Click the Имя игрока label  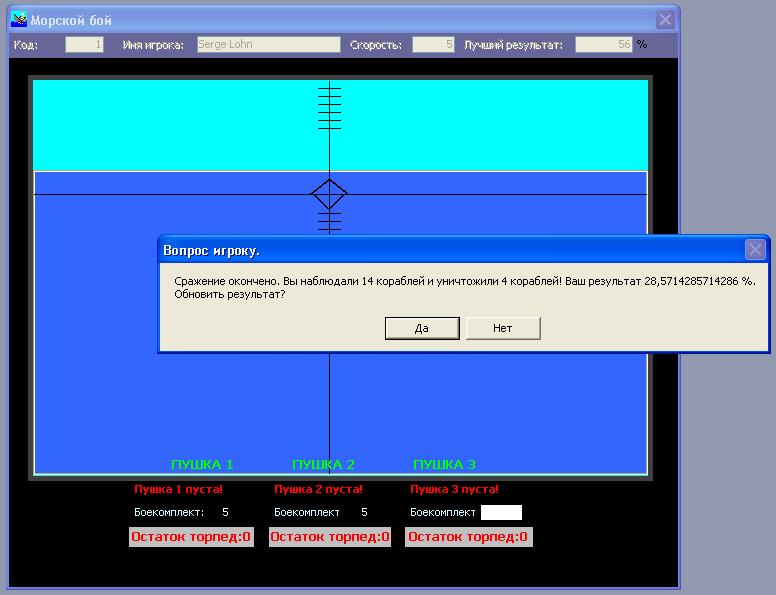pos(153,45)
